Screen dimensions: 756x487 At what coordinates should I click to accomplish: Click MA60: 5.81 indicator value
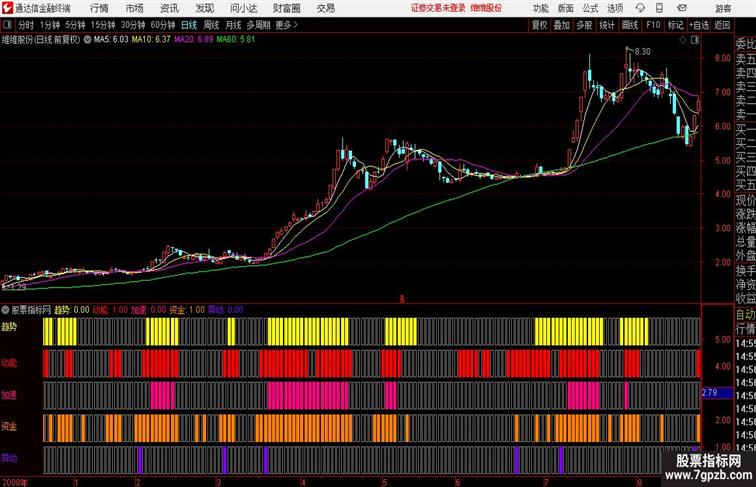coord(236,40)
